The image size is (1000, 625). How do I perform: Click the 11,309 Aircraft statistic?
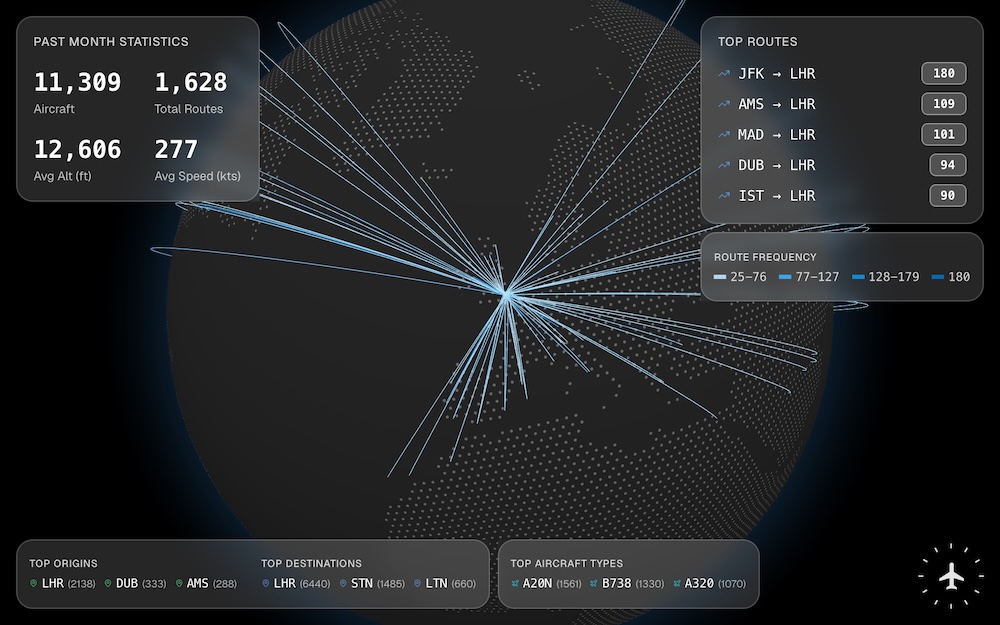[x=77, y=92]
